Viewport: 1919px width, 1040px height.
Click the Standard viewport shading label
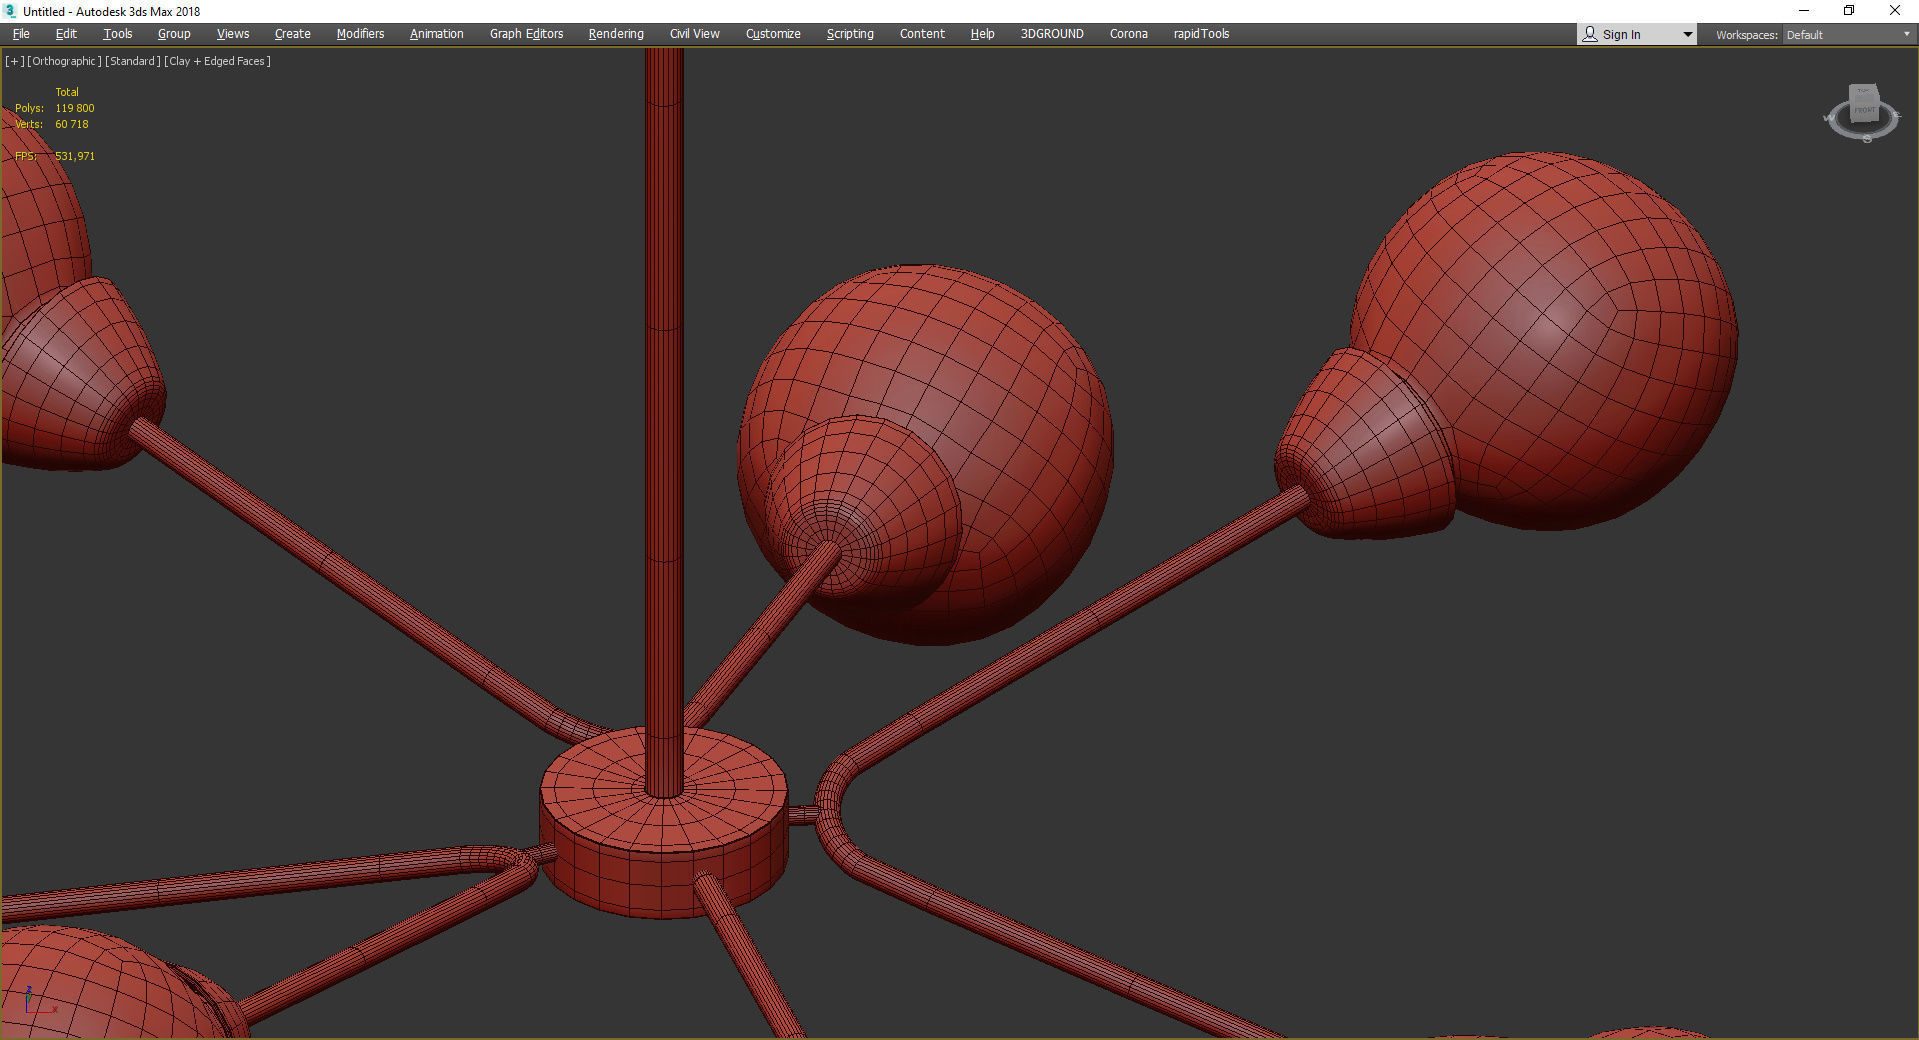click(x=133, y=61)
